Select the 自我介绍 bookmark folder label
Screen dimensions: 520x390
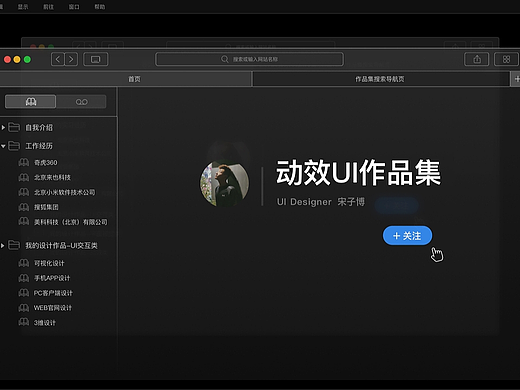coord(39,128)
